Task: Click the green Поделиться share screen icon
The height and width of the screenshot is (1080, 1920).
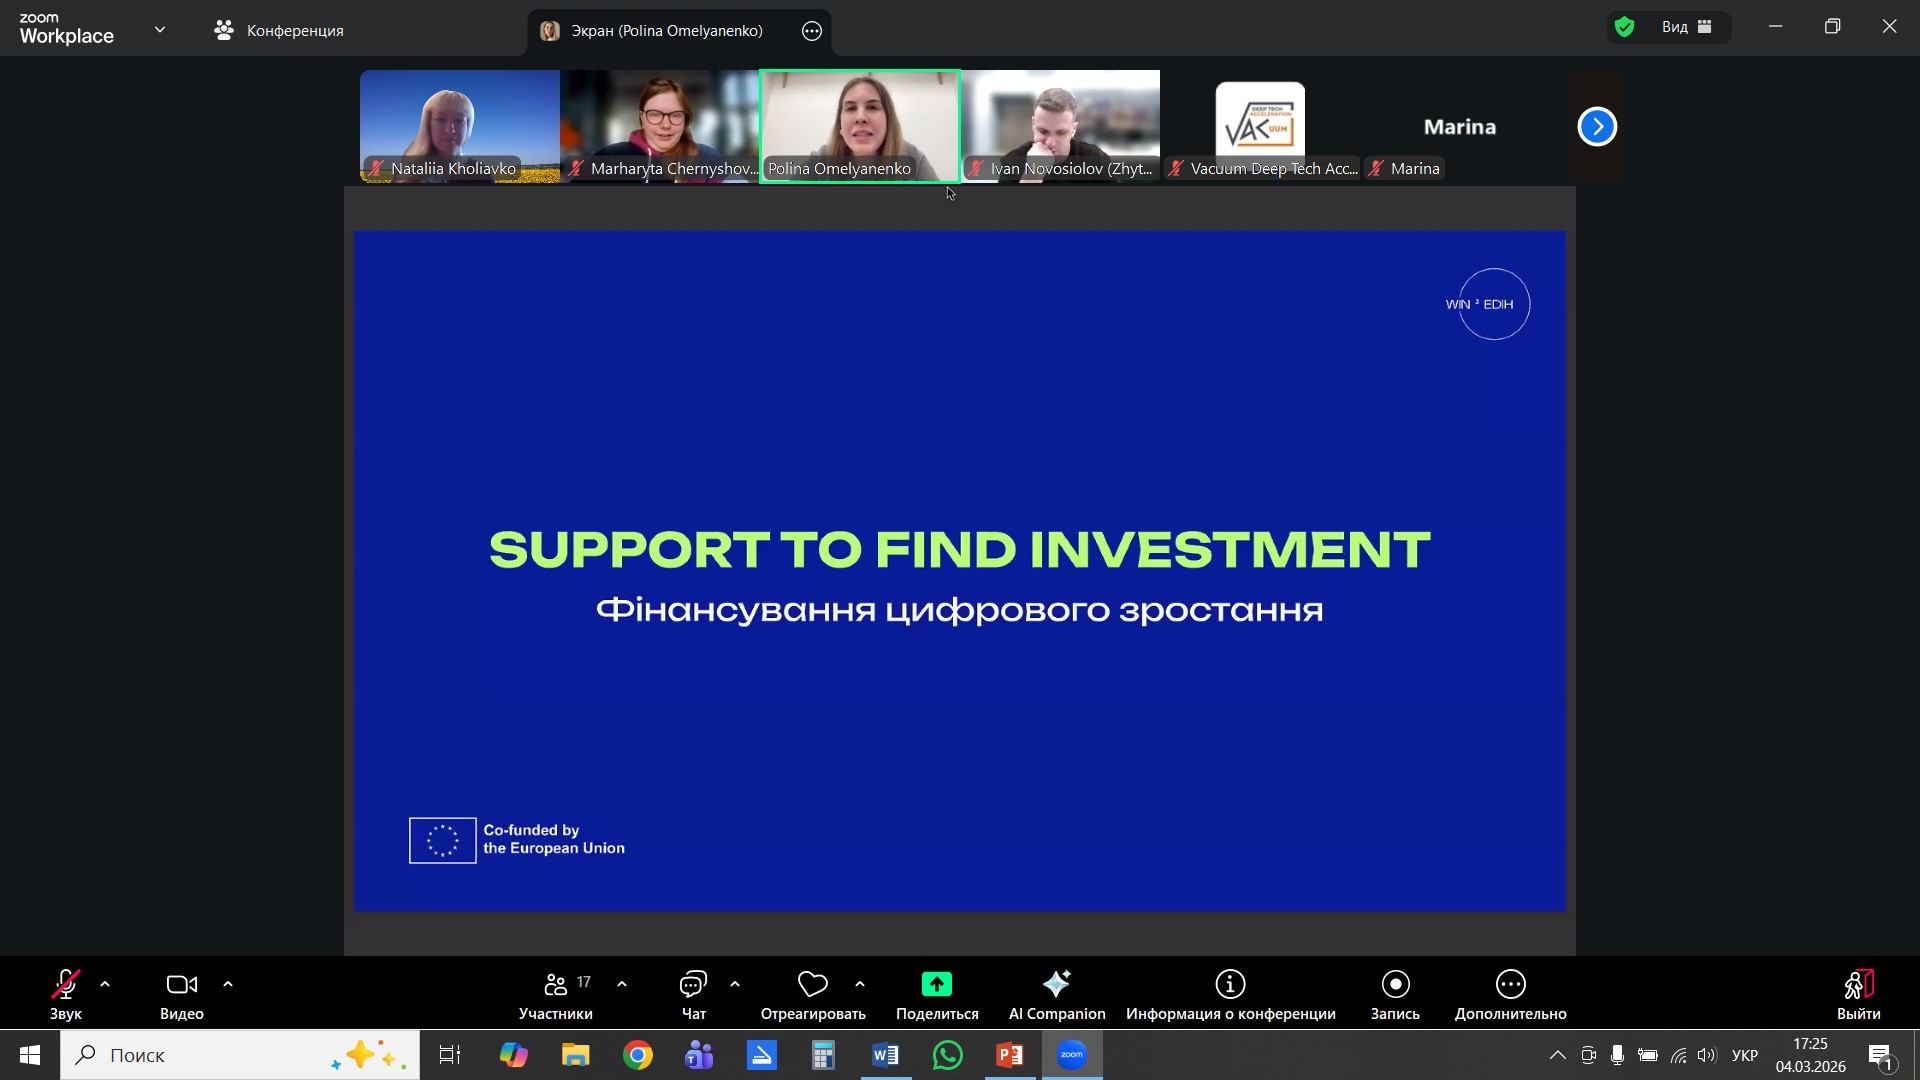Action: click(937, 985)
